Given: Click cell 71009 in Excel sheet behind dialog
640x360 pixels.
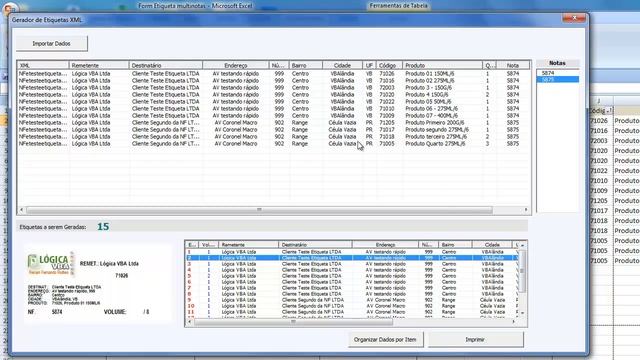Looking at the screenshot, I should 600,191.
